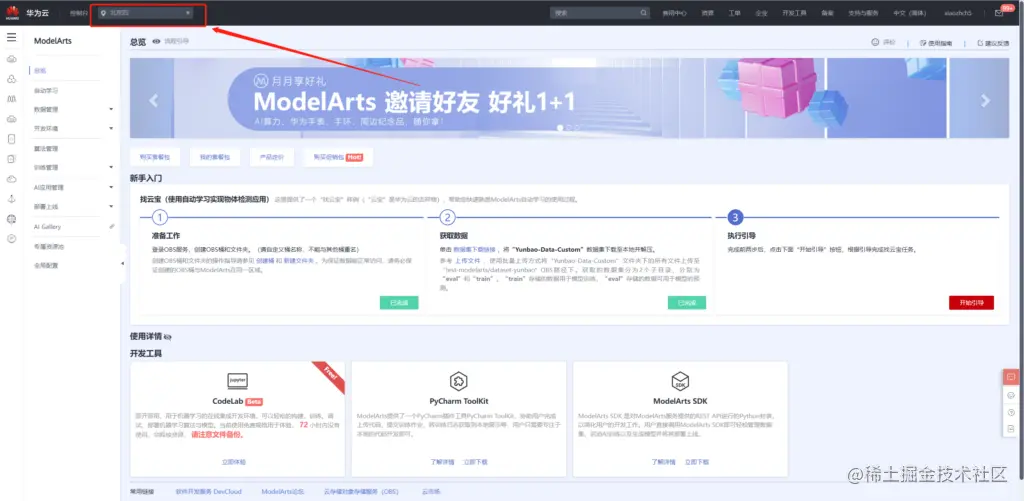Click the question mark floating icon on right edge
1024x501 pixels.
click(1011, 412)
